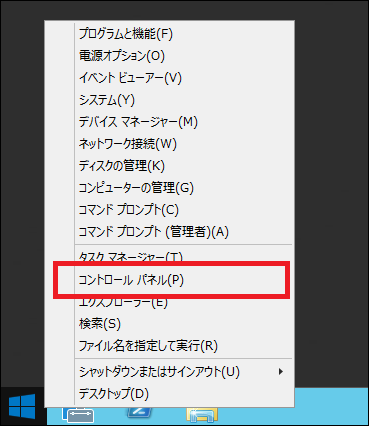
Task: Select コントロール パネル(P) from the menu
Action: [170, 280]
